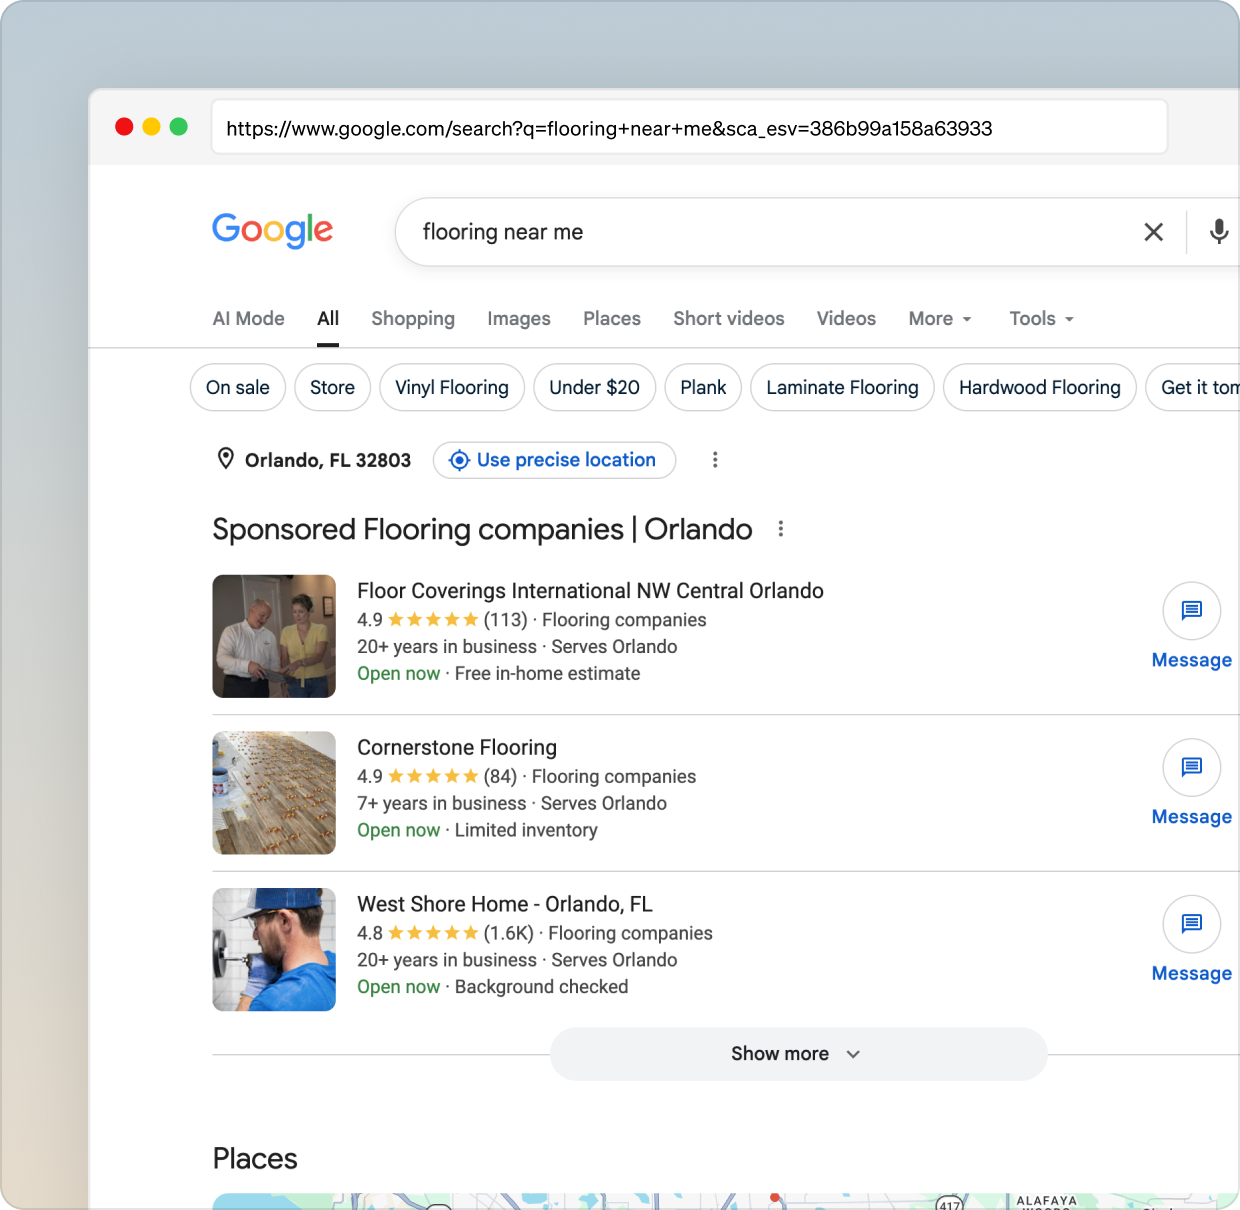Clear the search query with X icon
The image size is (1240, 1210).
click(x=1153, y=232)
